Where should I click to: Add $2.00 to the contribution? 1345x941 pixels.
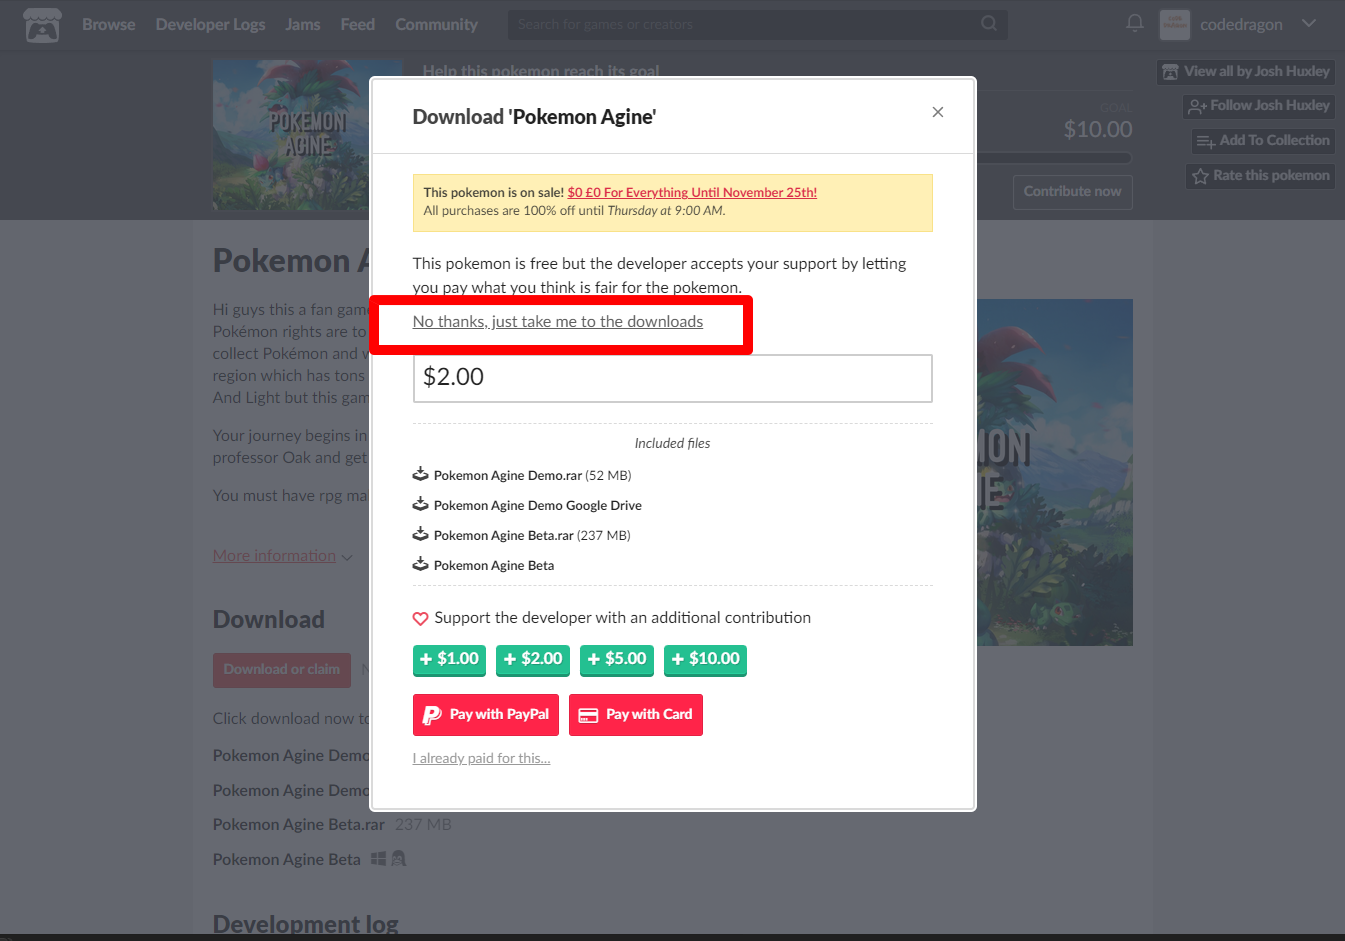tap(533, 659)
